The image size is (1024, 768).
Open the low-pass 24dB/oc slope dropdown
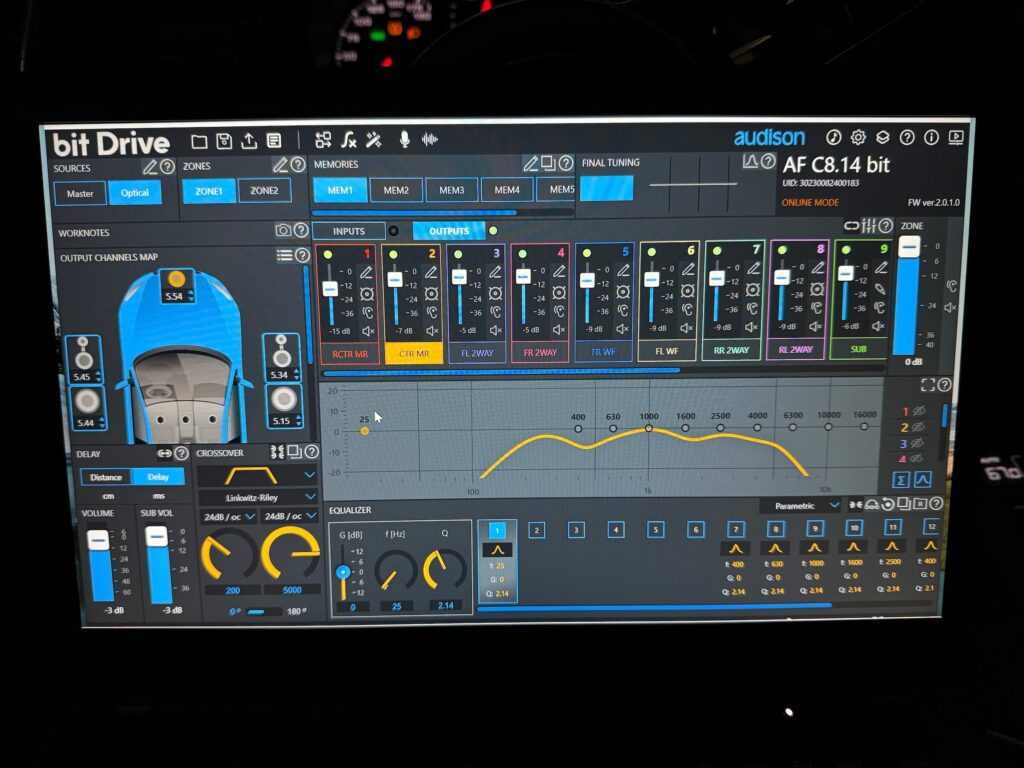click(312, 516)
